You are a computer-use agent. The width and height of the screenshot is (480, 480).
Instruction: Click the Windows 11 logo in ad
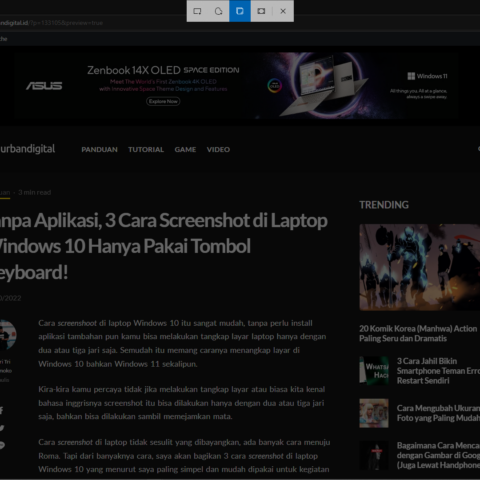(427, 76)
